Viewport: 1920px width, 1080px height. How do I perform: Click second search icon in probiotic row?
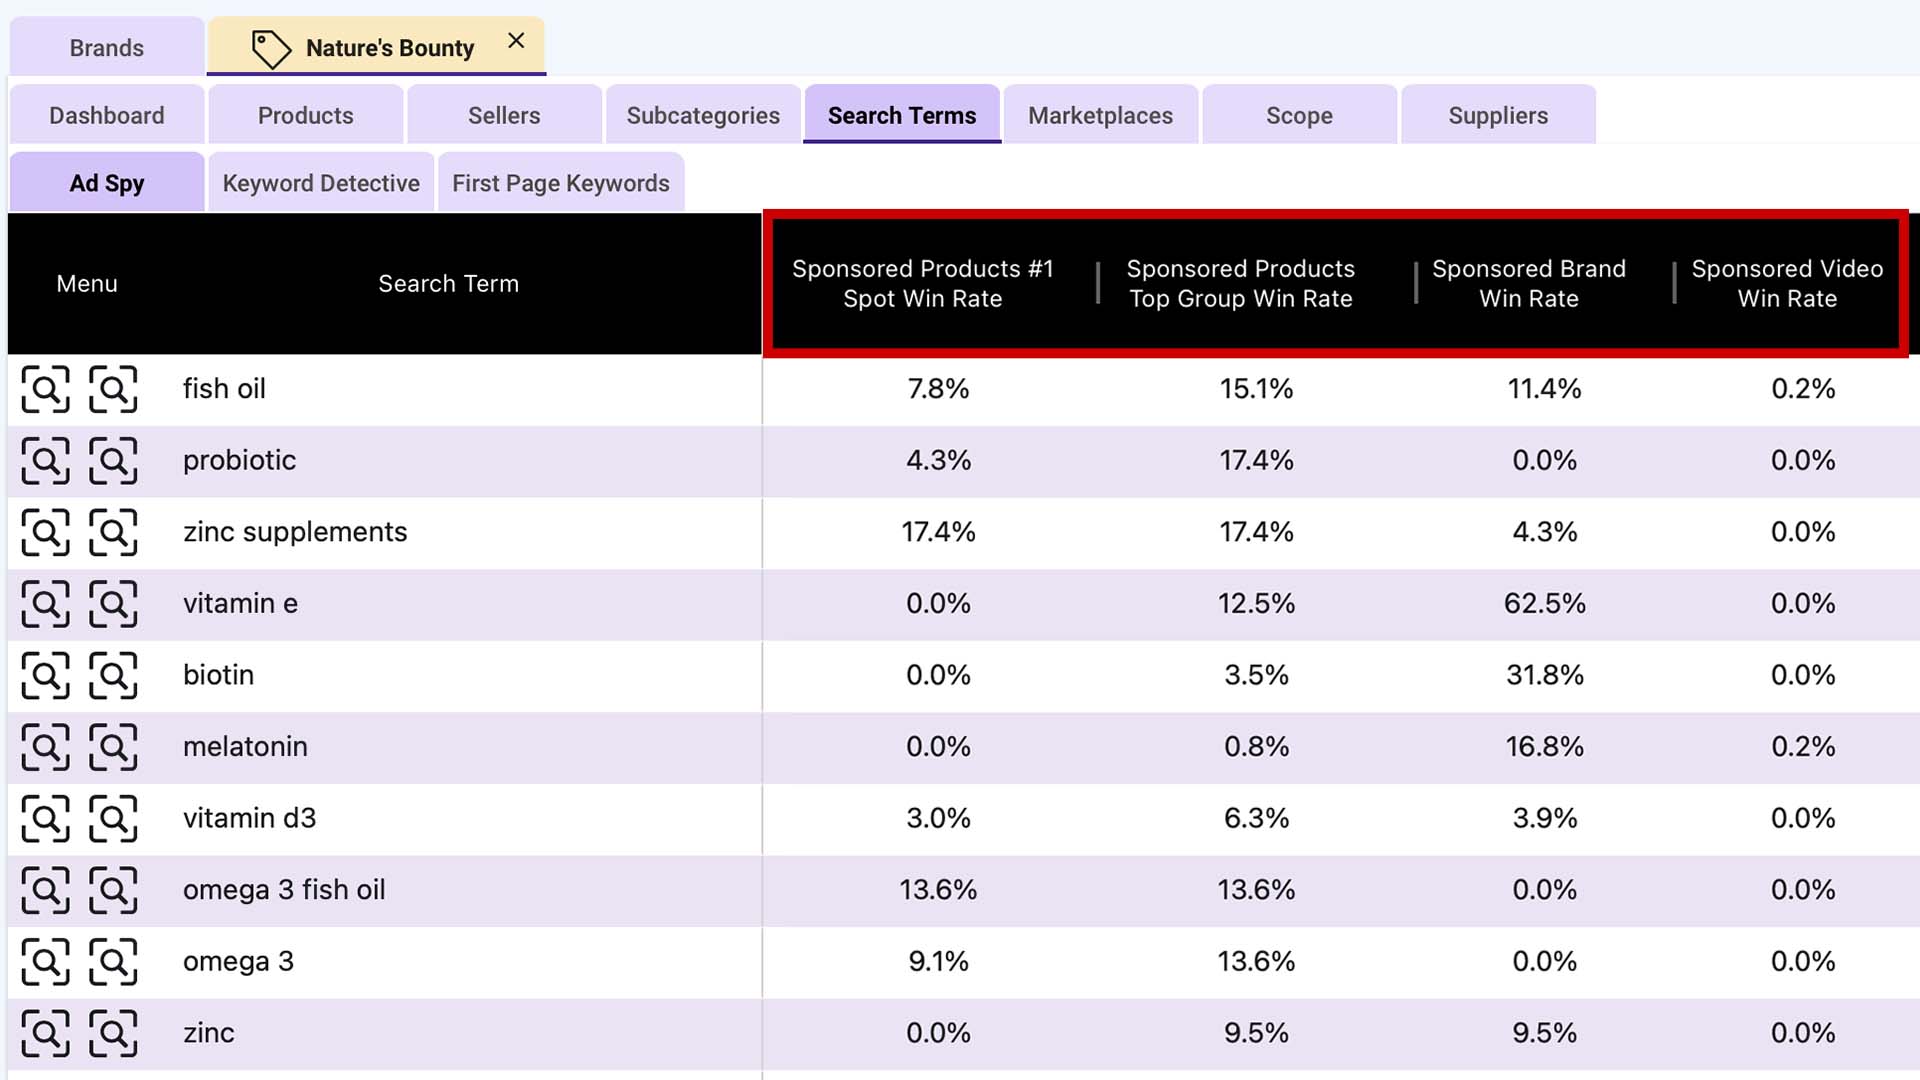tap(113, 461)
